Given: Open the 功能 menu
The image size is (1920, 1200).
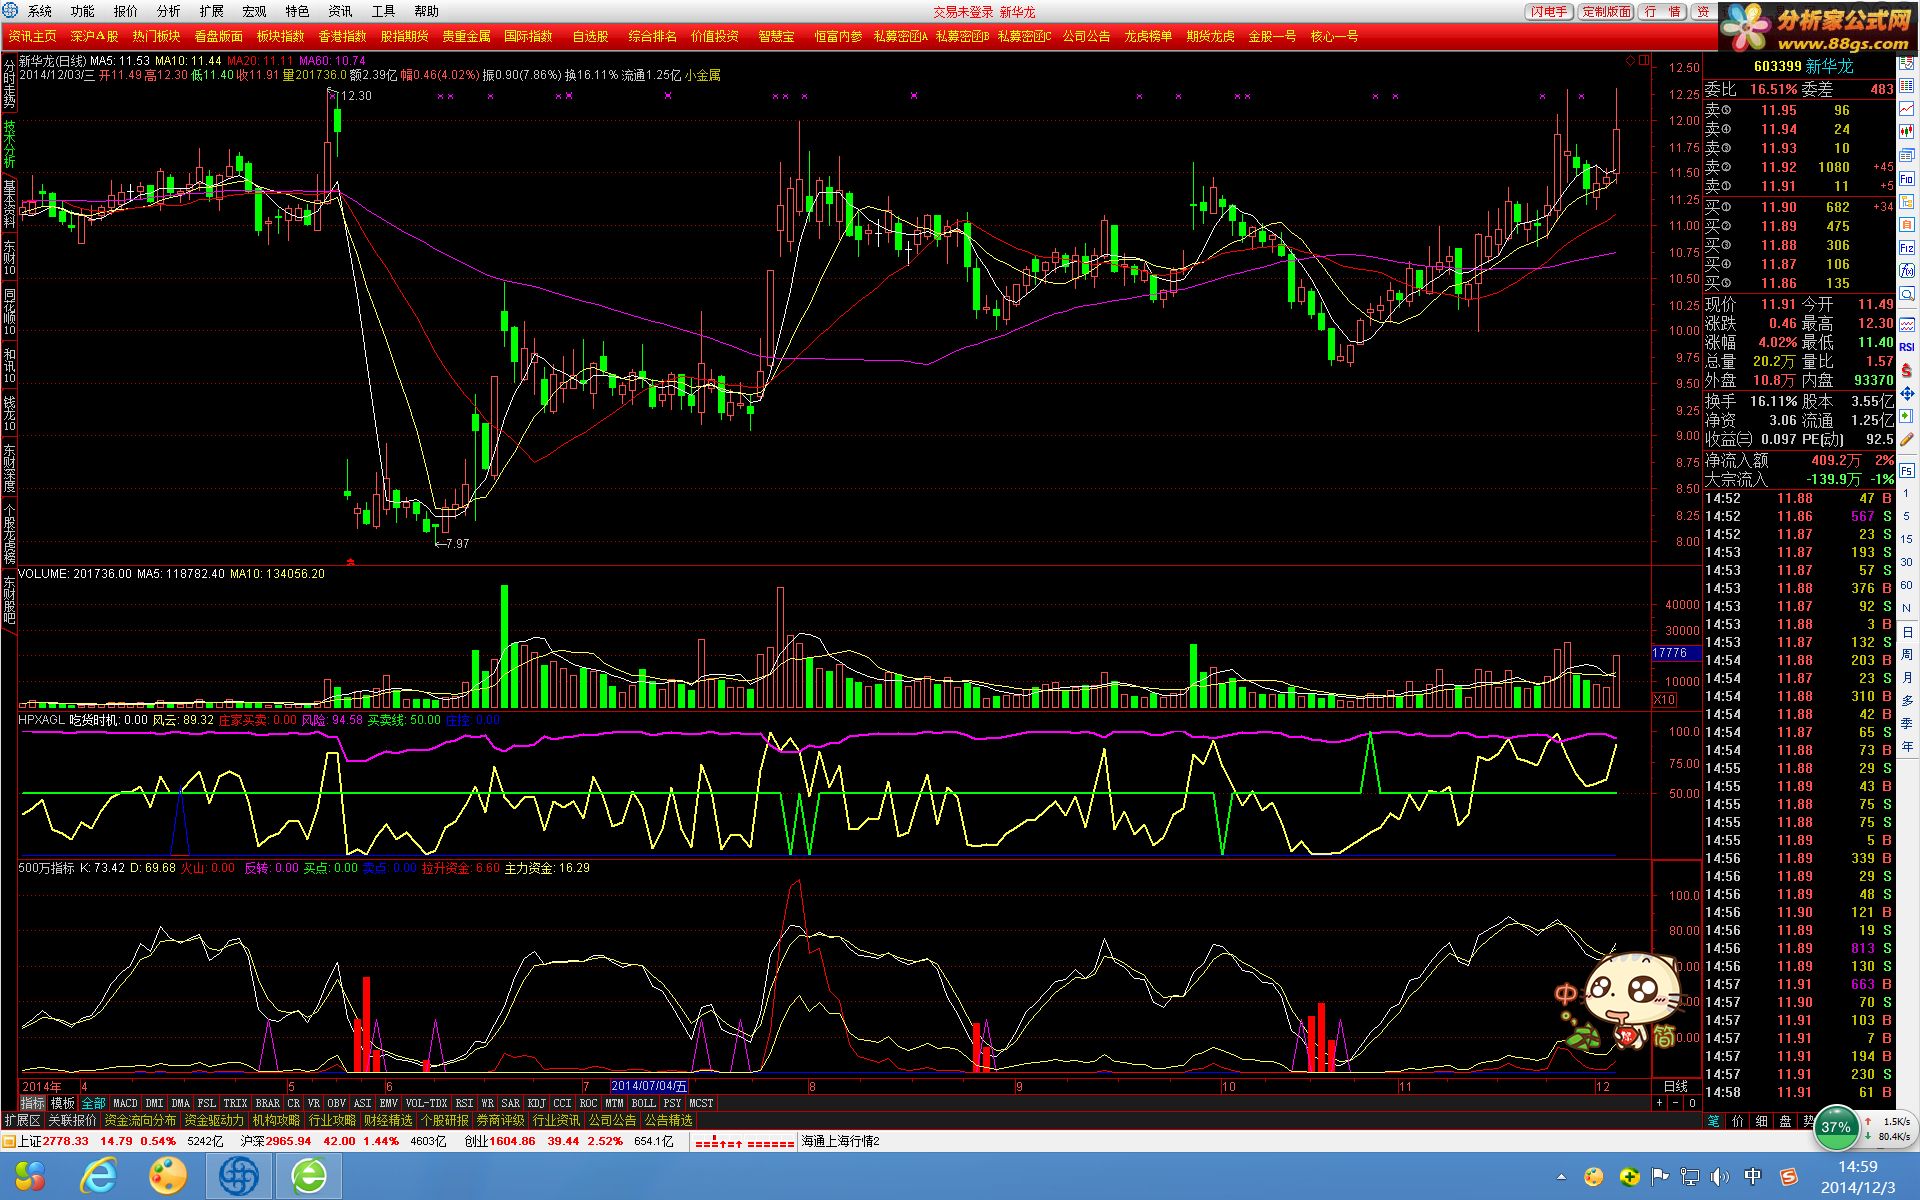Looking at the screenshot, I should click(83, 12).
